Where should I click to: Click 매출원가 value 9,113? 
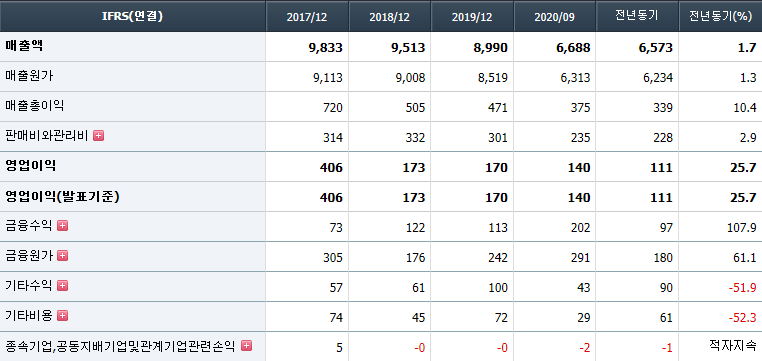[x=328, y=78]
